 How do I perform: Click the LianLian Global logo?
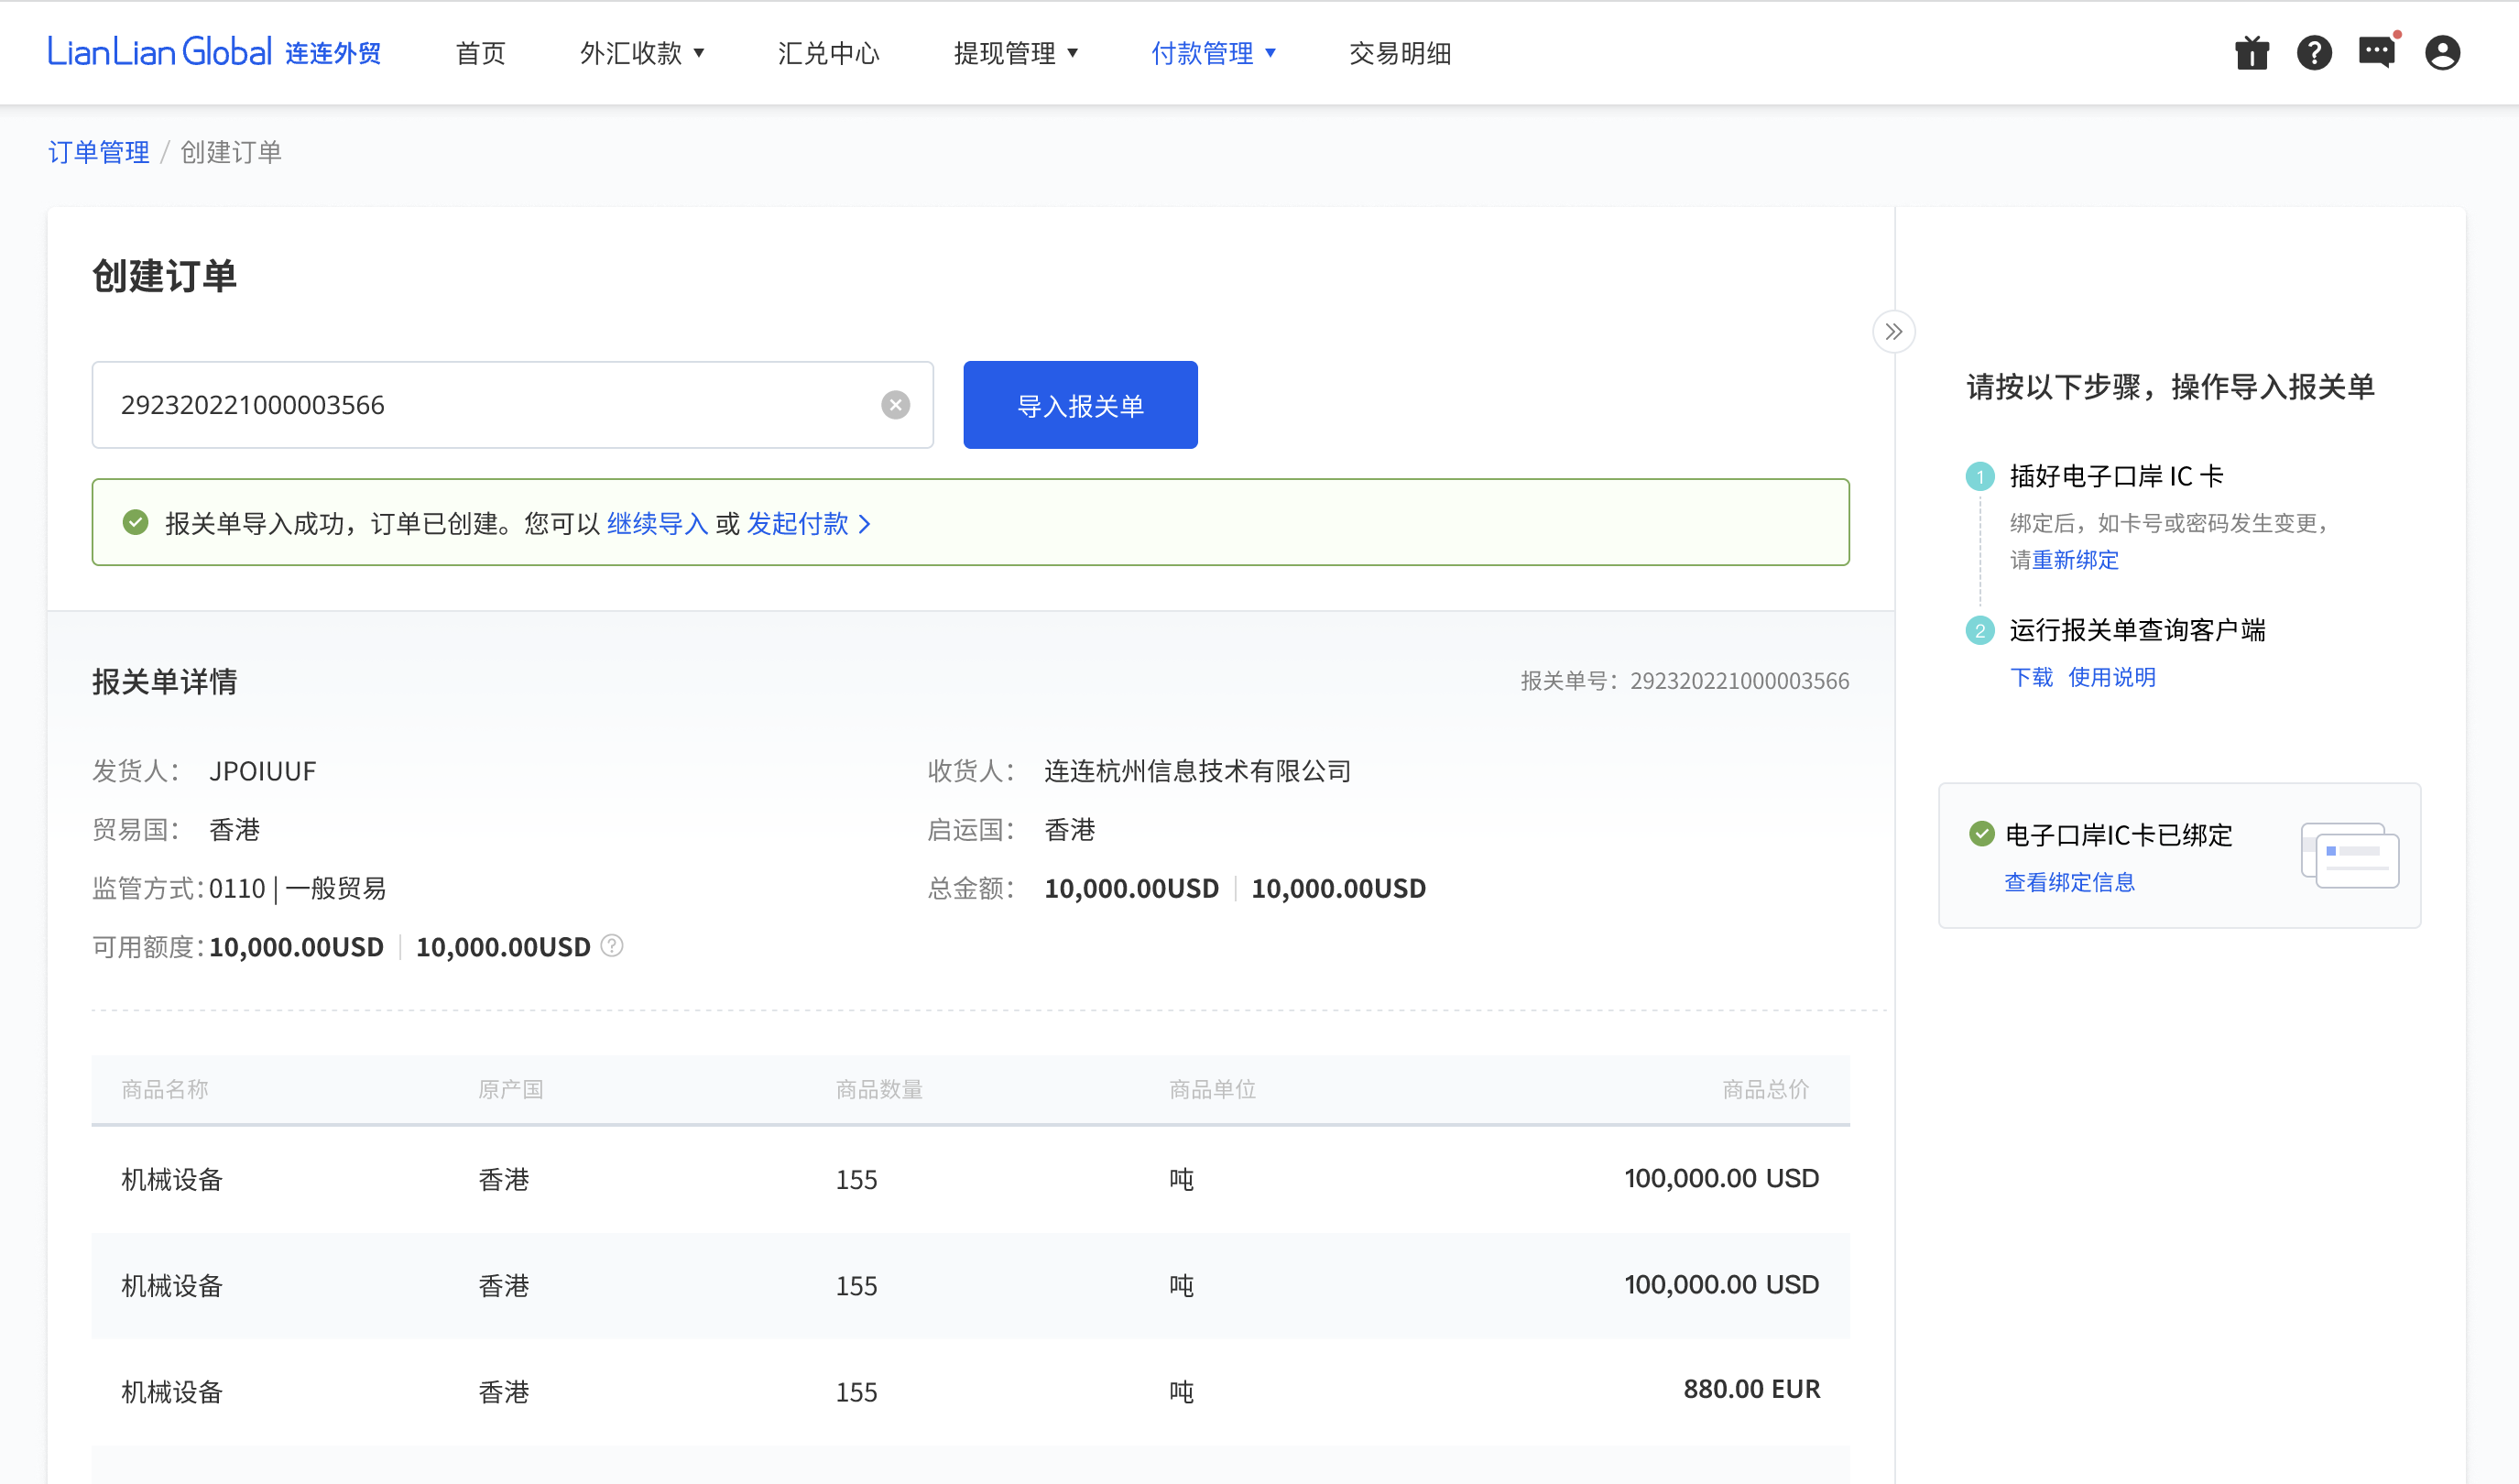pos(214,52)
